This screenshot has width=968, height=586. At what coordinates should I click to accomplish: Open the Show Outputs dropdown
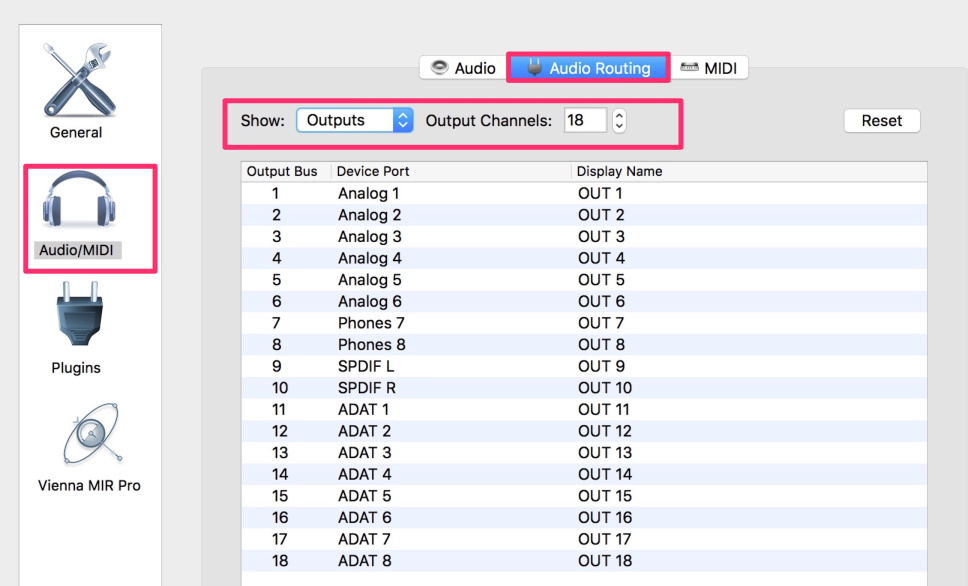354,120
